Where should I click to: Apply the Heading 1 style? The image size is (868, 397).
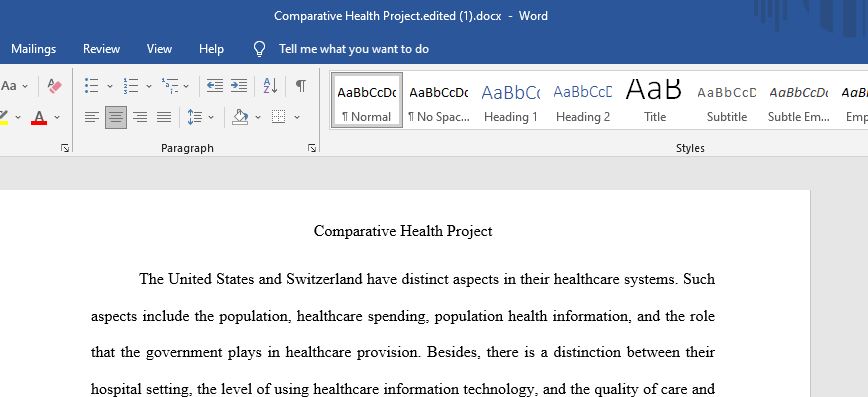point(510,101)
